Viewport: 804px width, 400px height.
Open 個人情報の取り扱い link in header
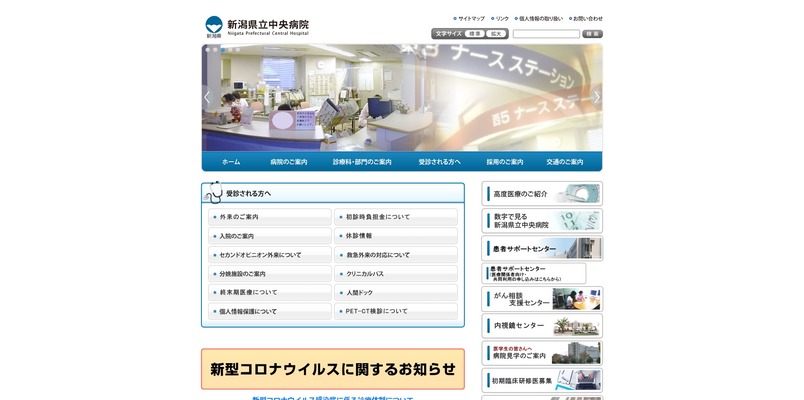click(540, 18)
